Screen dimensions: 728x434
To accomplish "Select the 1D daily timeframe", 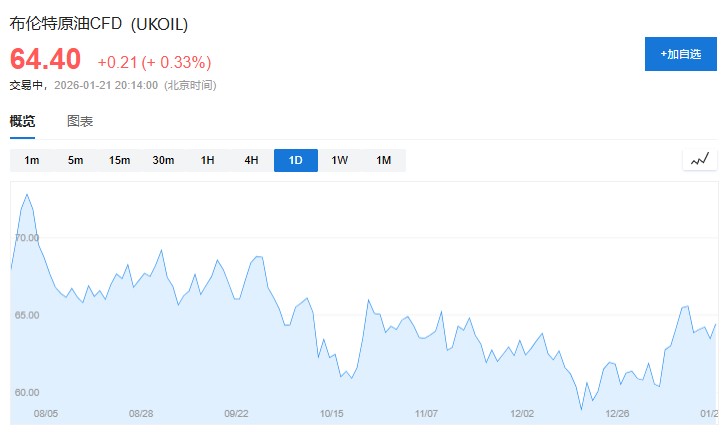I will click(x=295, y=160).
